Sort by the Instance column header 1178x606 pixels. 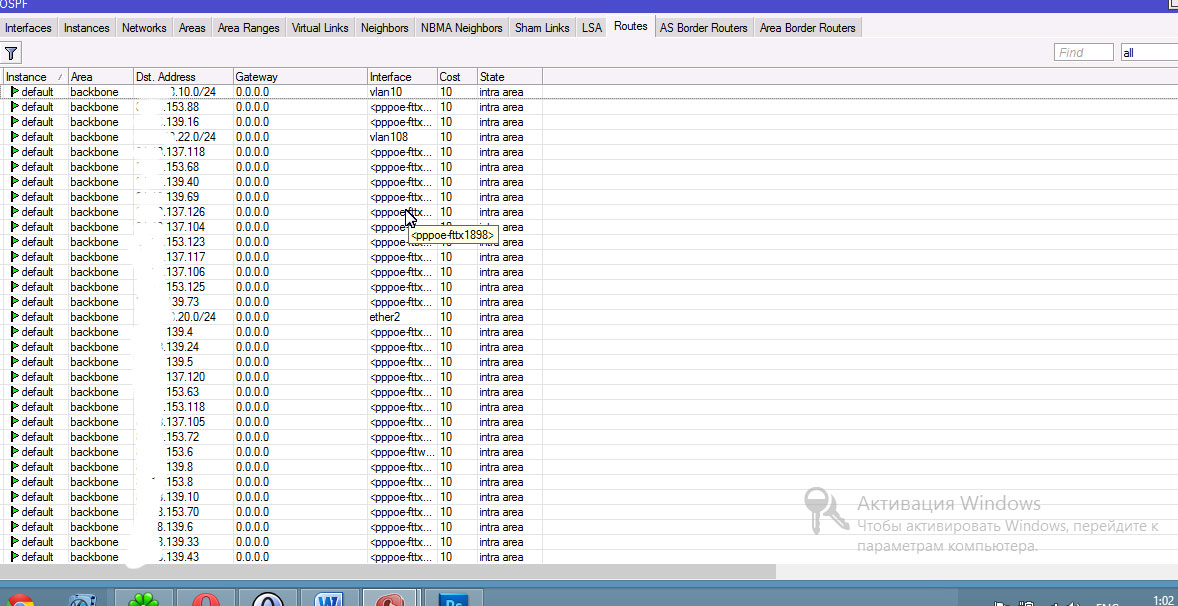[x=35, y=77]
